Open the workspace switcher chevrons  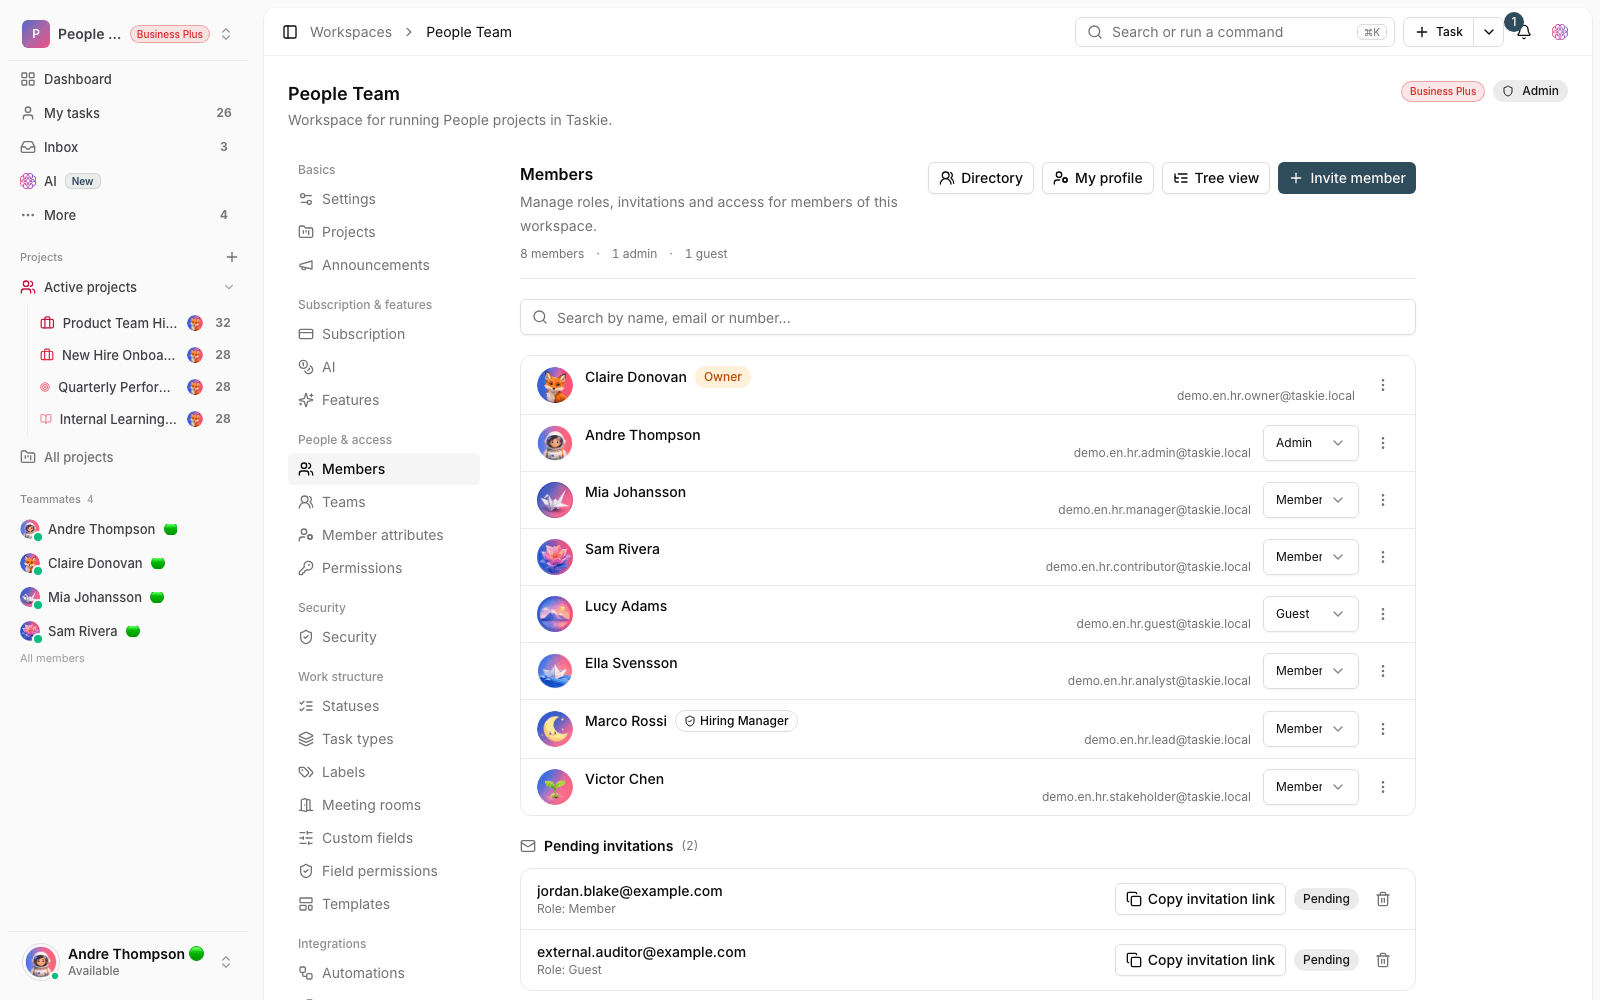[x=226, y=34]
